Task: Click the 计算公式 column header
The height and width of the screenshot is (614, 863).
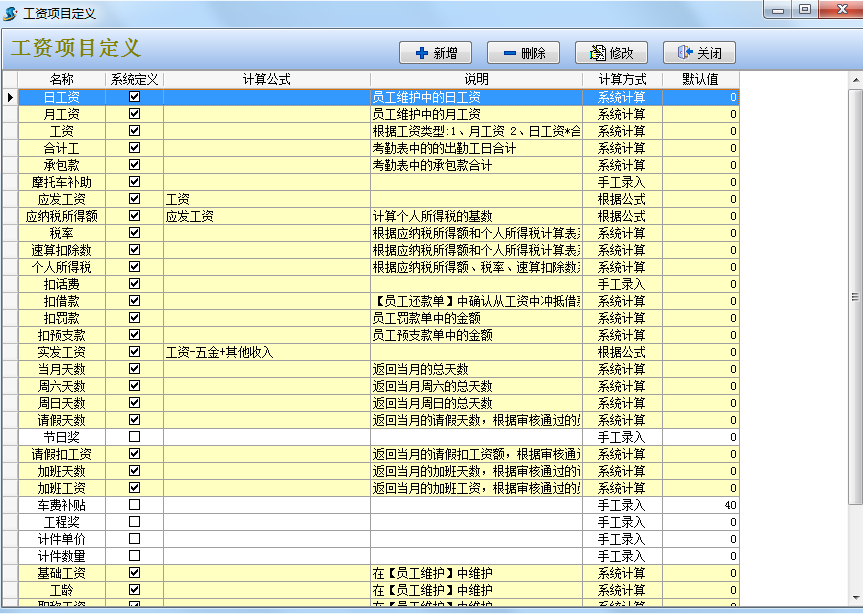Action: pyautogui.click(x=266, y=79)
